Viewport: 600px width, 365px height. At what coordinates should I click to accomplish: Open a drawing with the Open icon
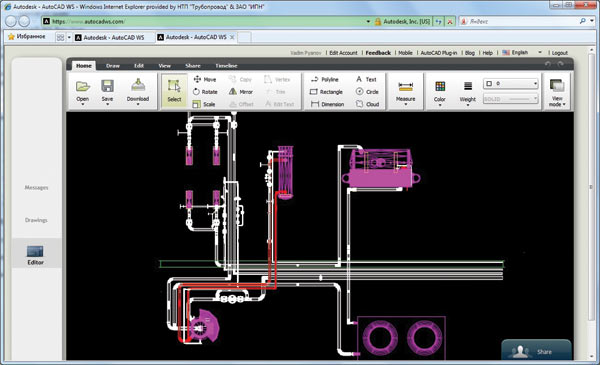[83, 91]
